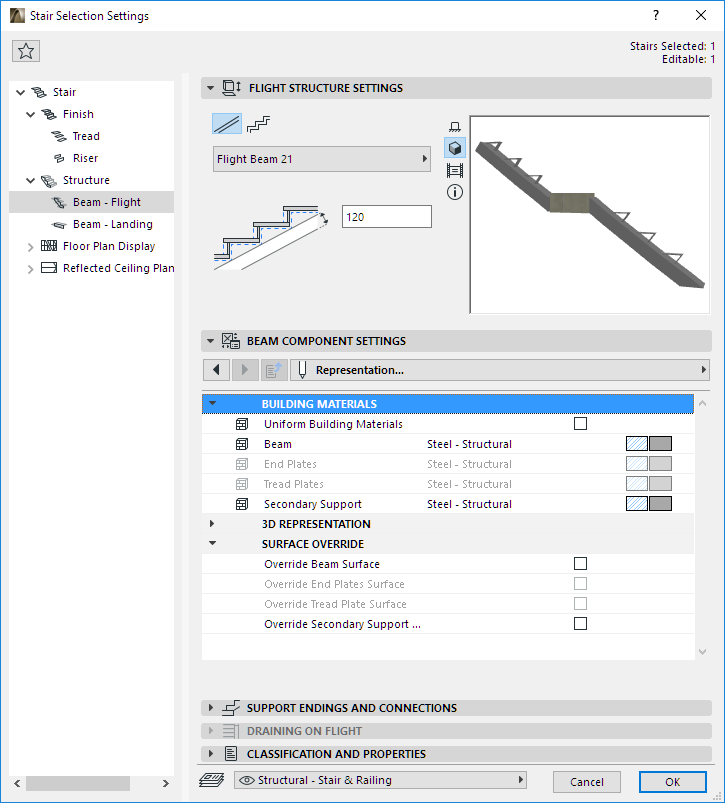
Task: Click the Tread Plates material icon
Action: [x=242, y=484]
